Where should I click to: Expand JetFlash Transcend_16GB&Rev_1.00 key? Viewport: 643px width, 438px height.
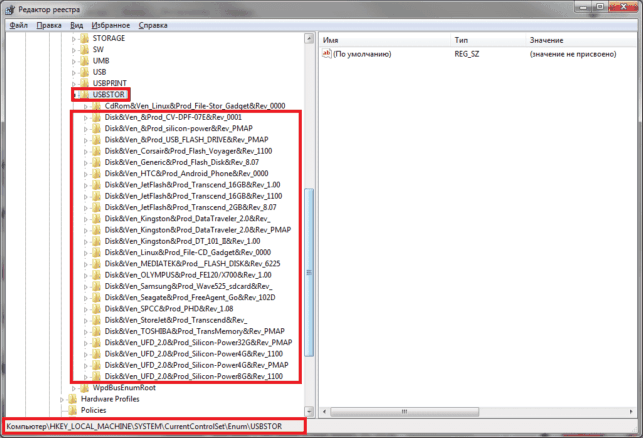[86, 185]
